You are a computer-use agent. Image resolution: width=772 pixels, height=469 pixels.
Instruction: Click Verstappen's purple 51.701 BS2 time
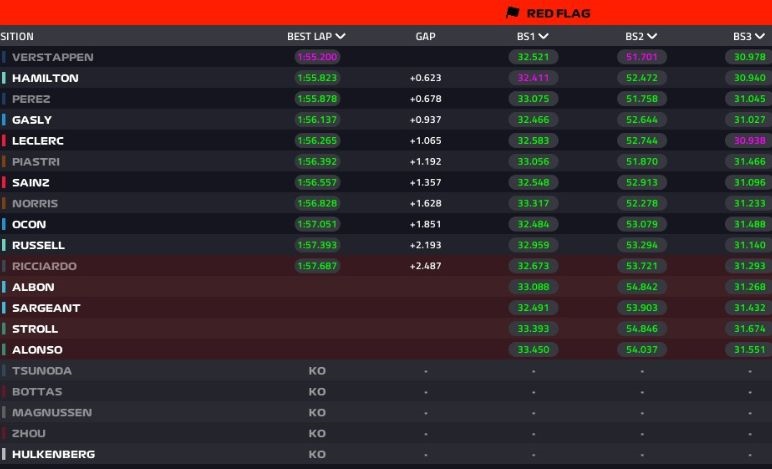[641, 57]
